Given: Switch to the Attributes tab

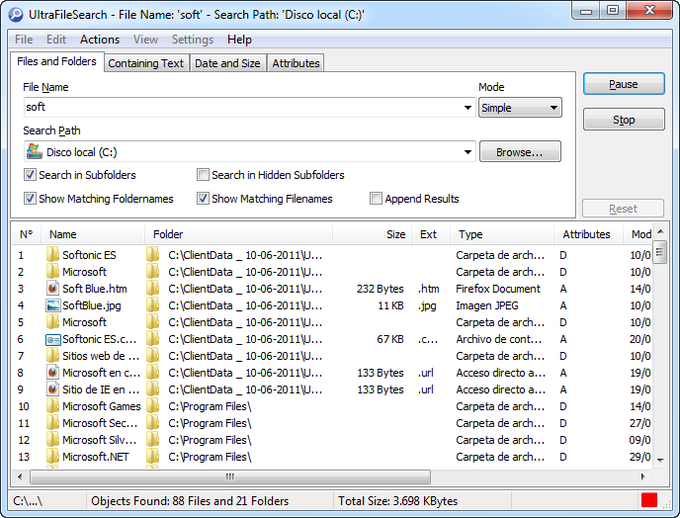Looking at the screenshot, I should 296,63.
